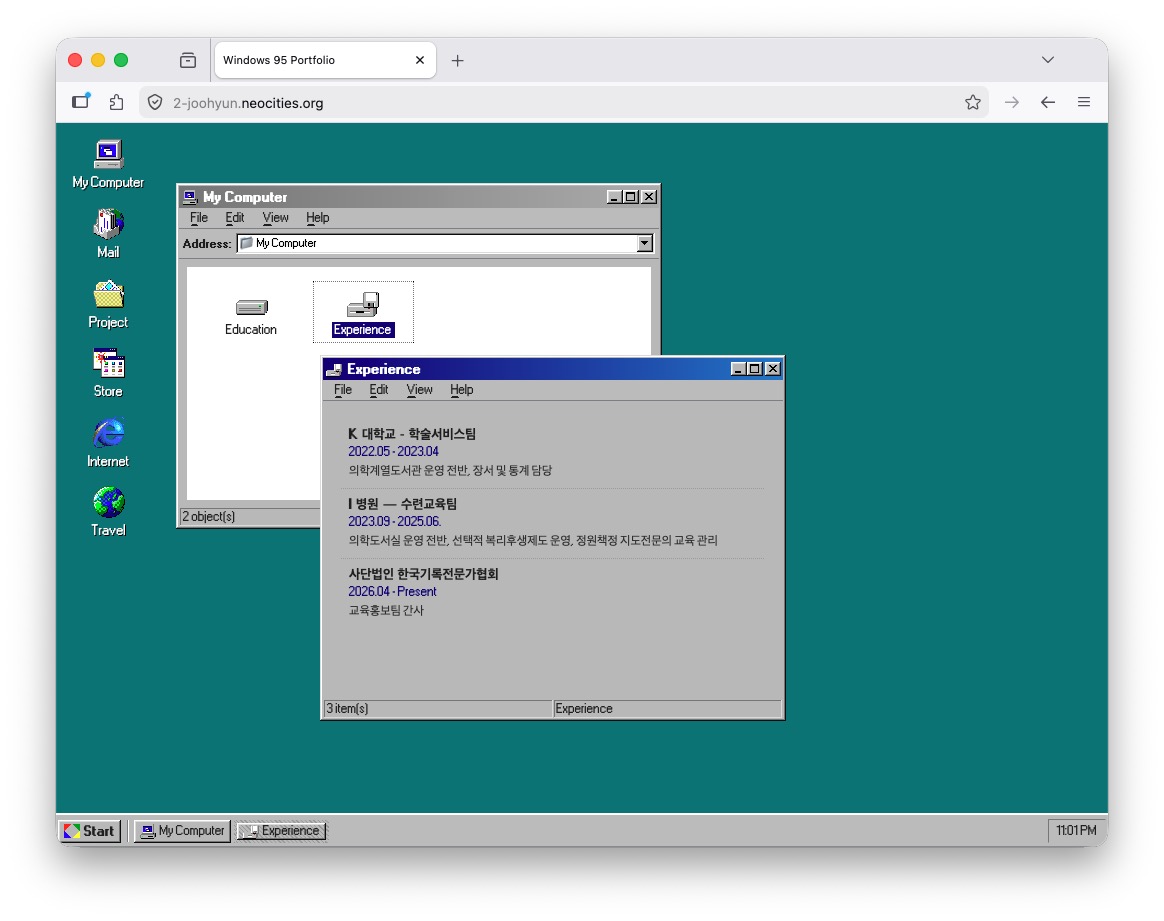The image size is (1164, 921).
Task: Close the Windows 95 Portfolio tab
Action: coord(419,60)
